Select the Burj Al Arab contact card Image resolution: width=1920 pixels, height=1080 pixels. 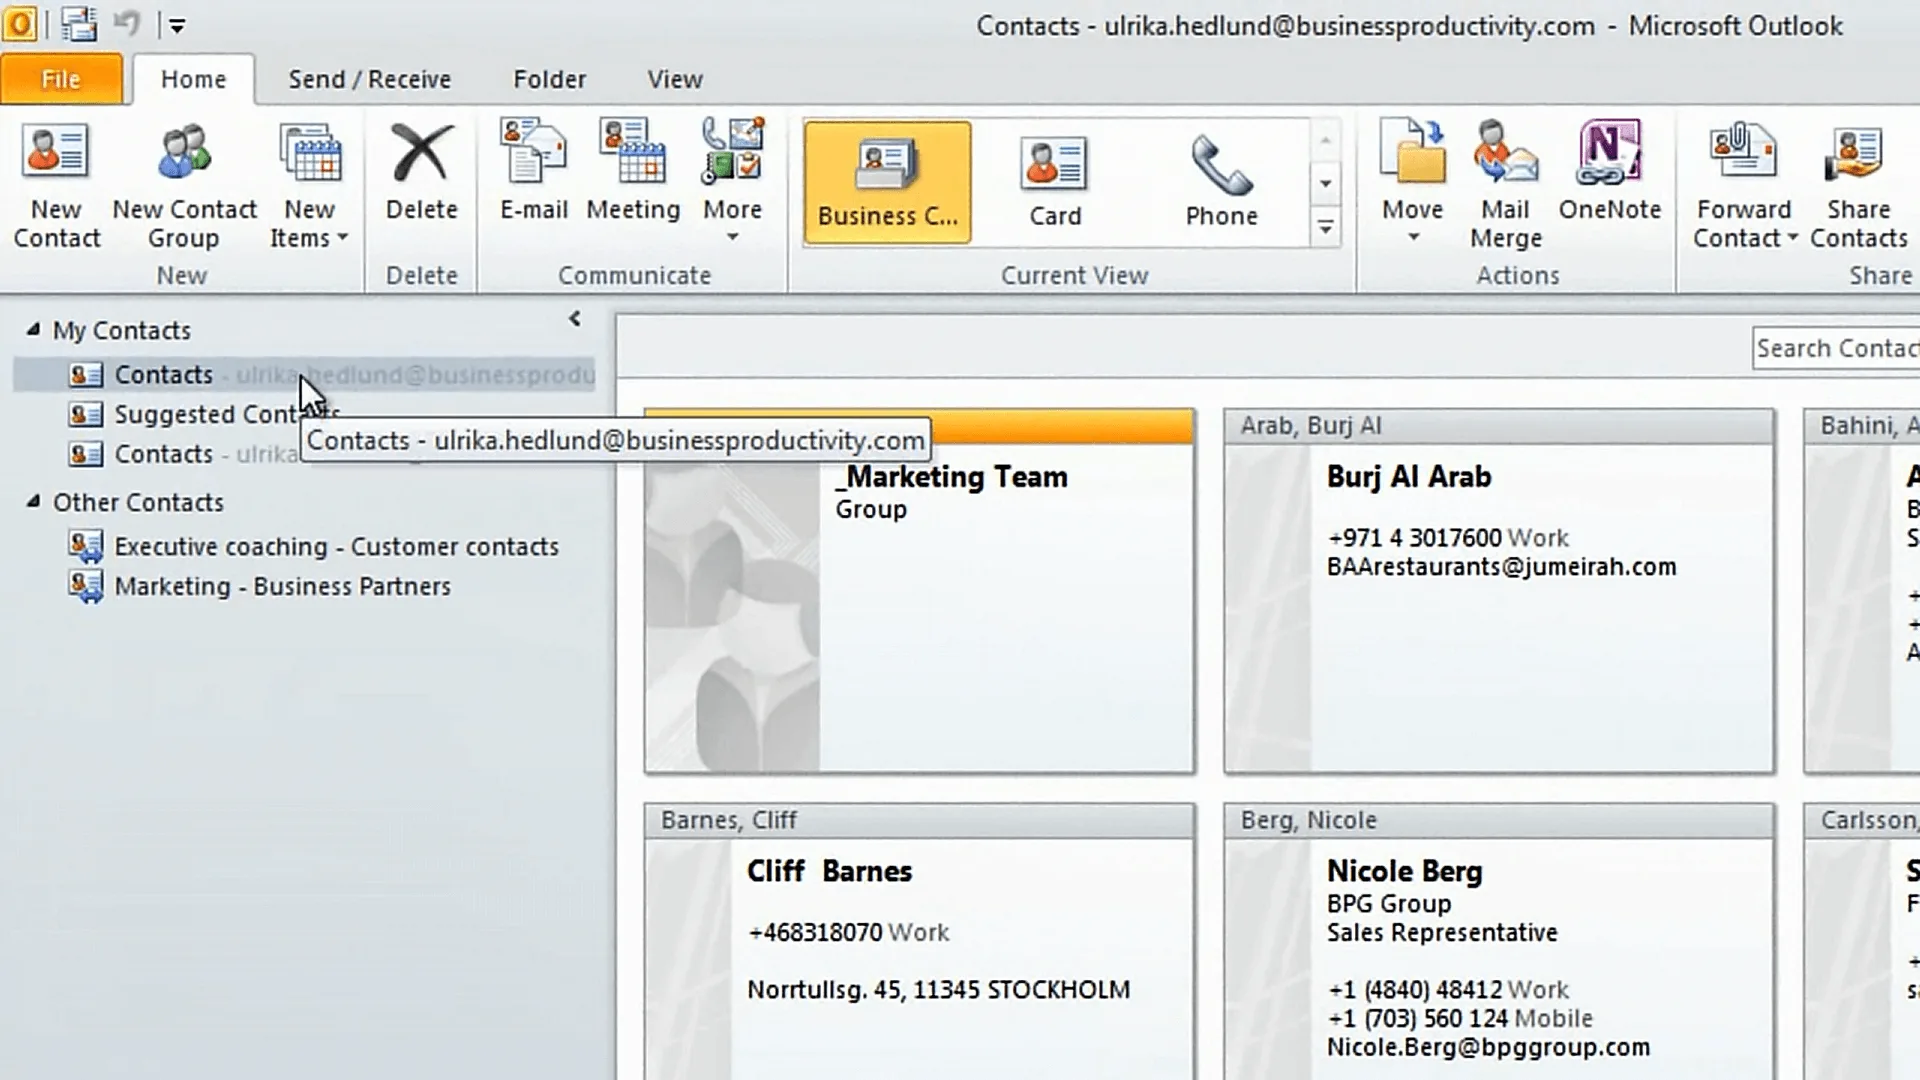point(1499,591)
